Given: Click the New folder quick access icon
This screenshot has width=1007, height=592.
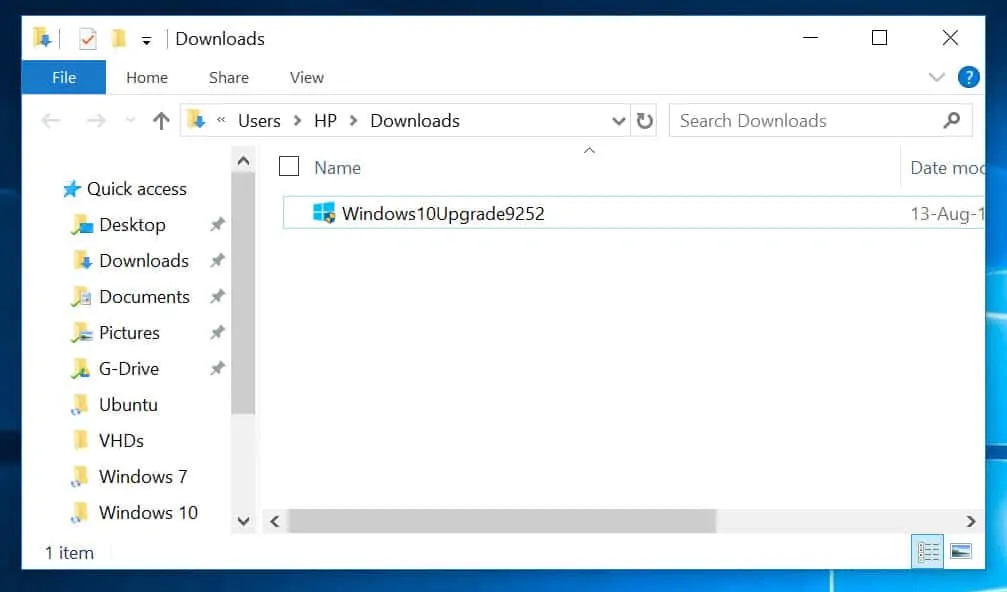Looking at the screenshot, I should [x=118, y=39].
